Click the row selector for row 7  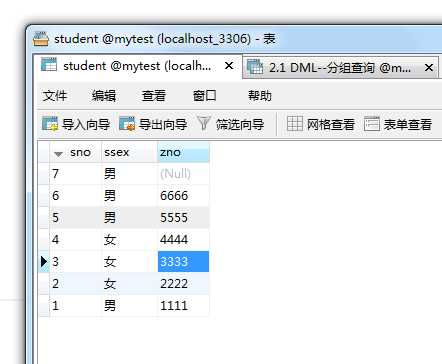pyautogui.click(x=44, y=174)
